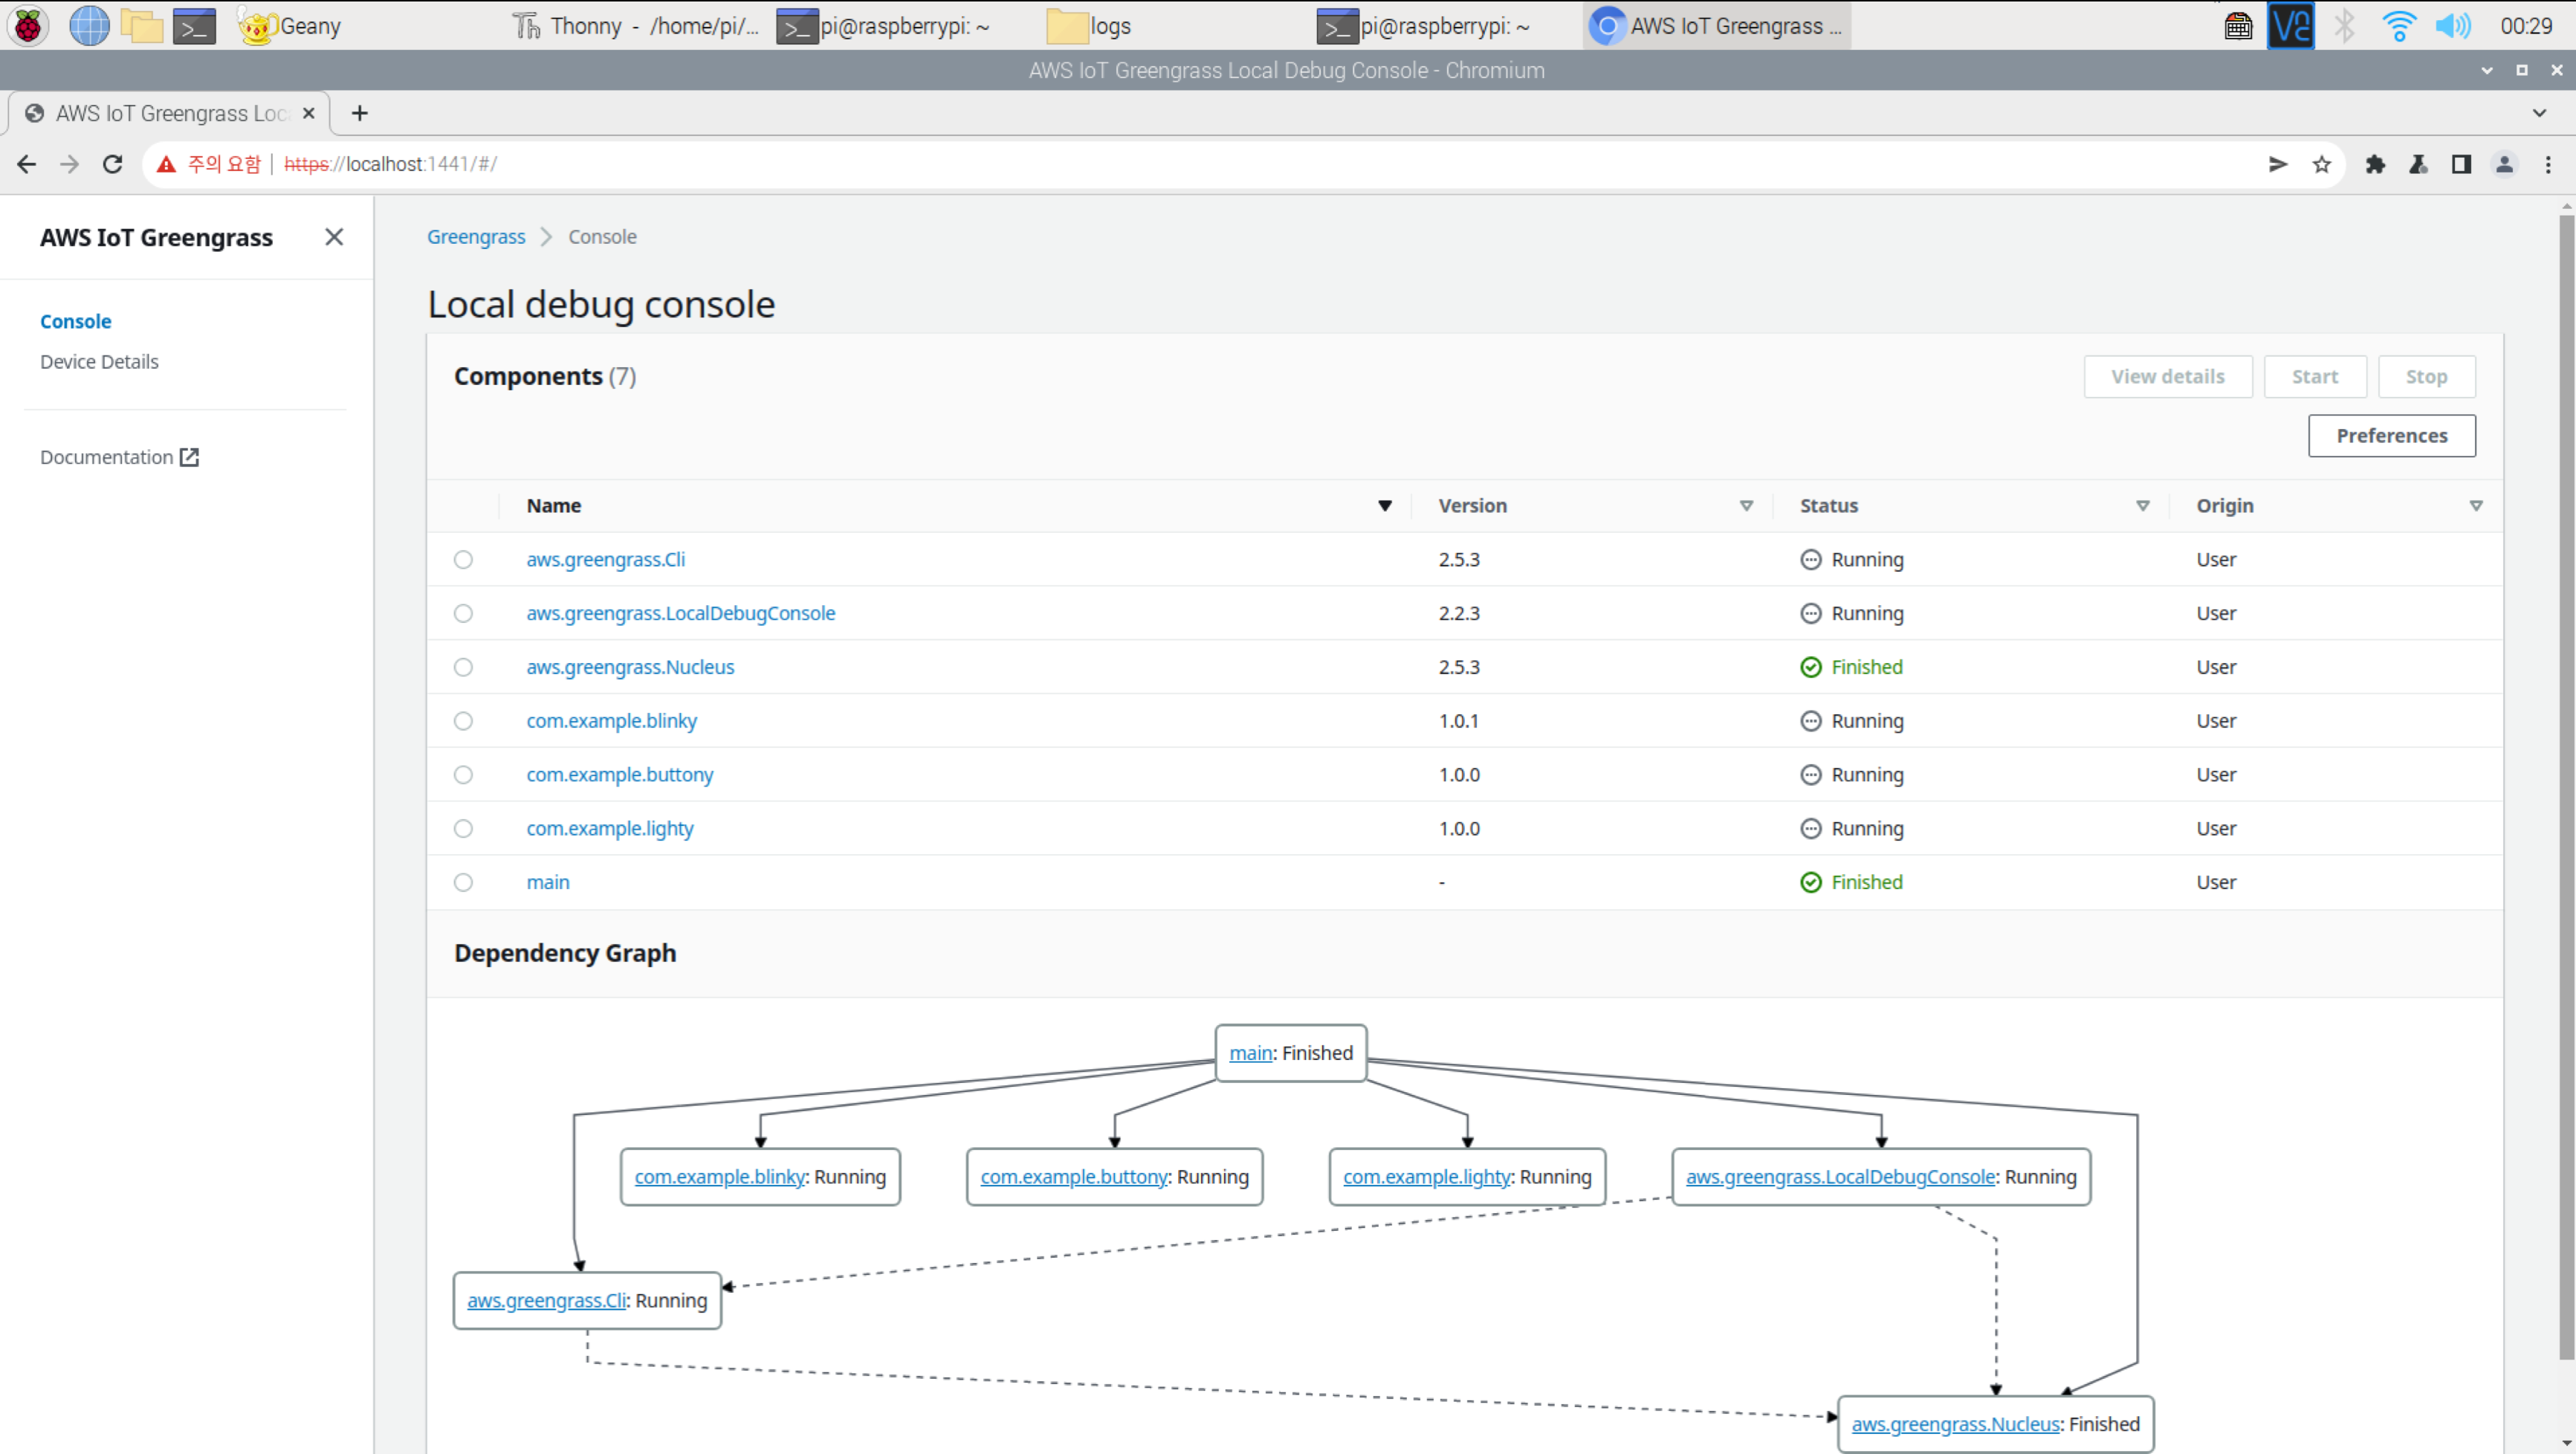The image size is (2576, 1454).
Task: Open the clock showing 00:29
Action: point(2526,26)
